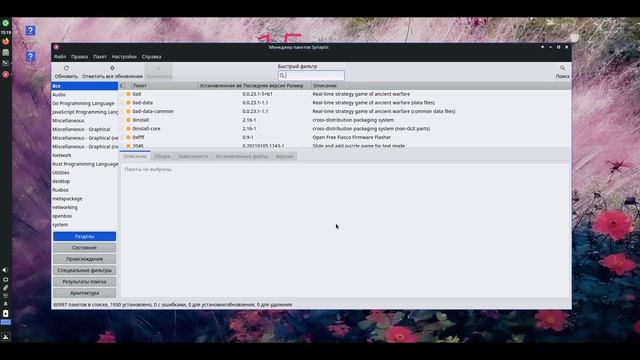
Task: Click the Результаты поиска button
Action: click(x=84, y=282)
